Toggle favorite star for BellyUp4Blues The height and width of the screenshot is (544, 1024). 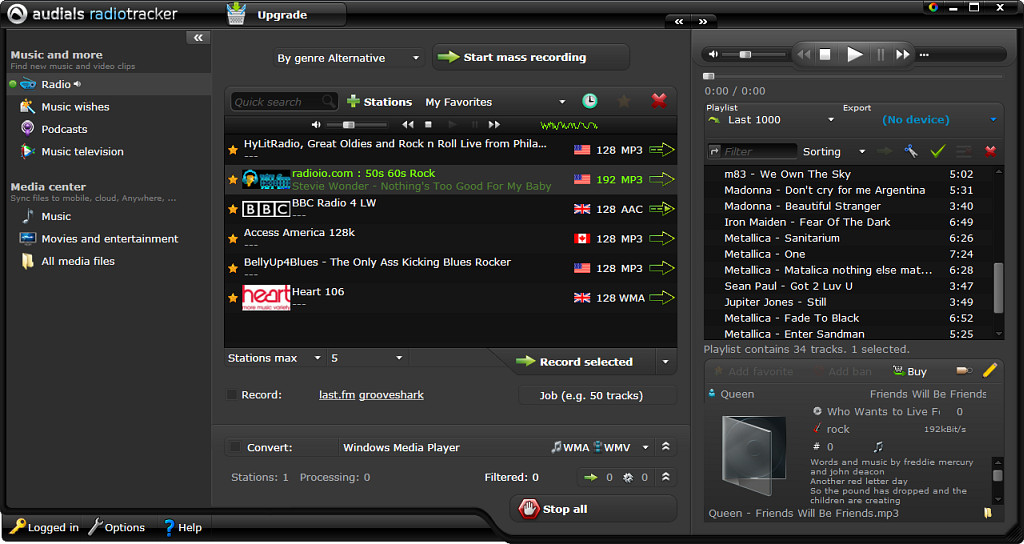[x=232, y=268]
